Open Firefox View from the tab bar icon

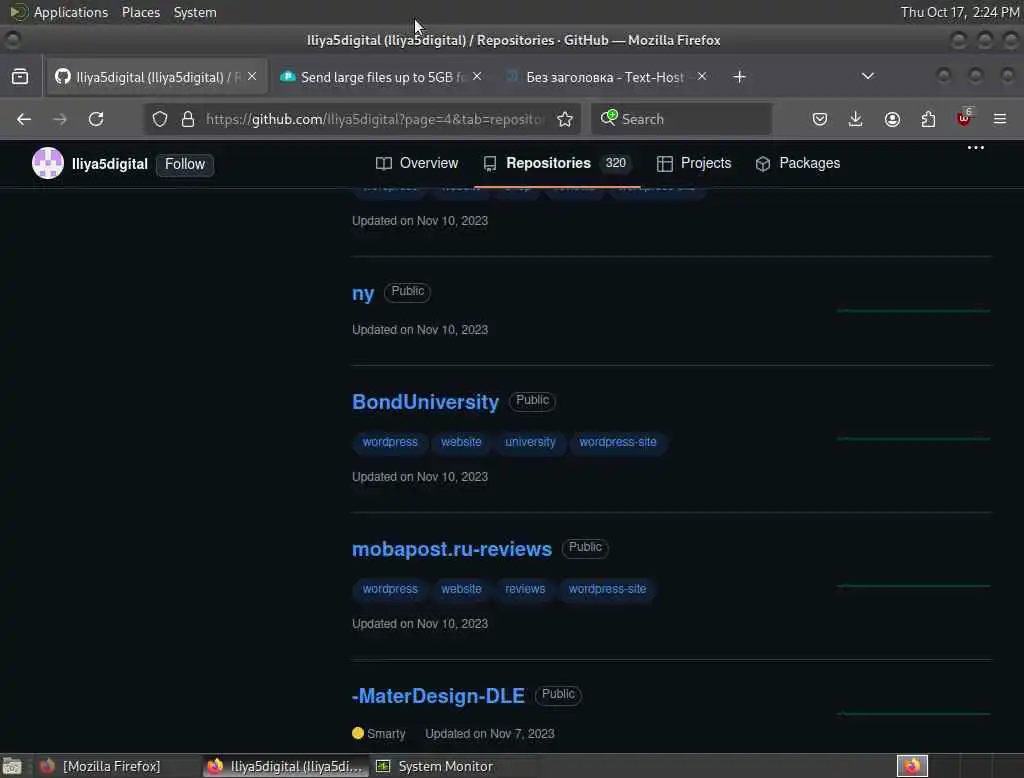(20, 76)
